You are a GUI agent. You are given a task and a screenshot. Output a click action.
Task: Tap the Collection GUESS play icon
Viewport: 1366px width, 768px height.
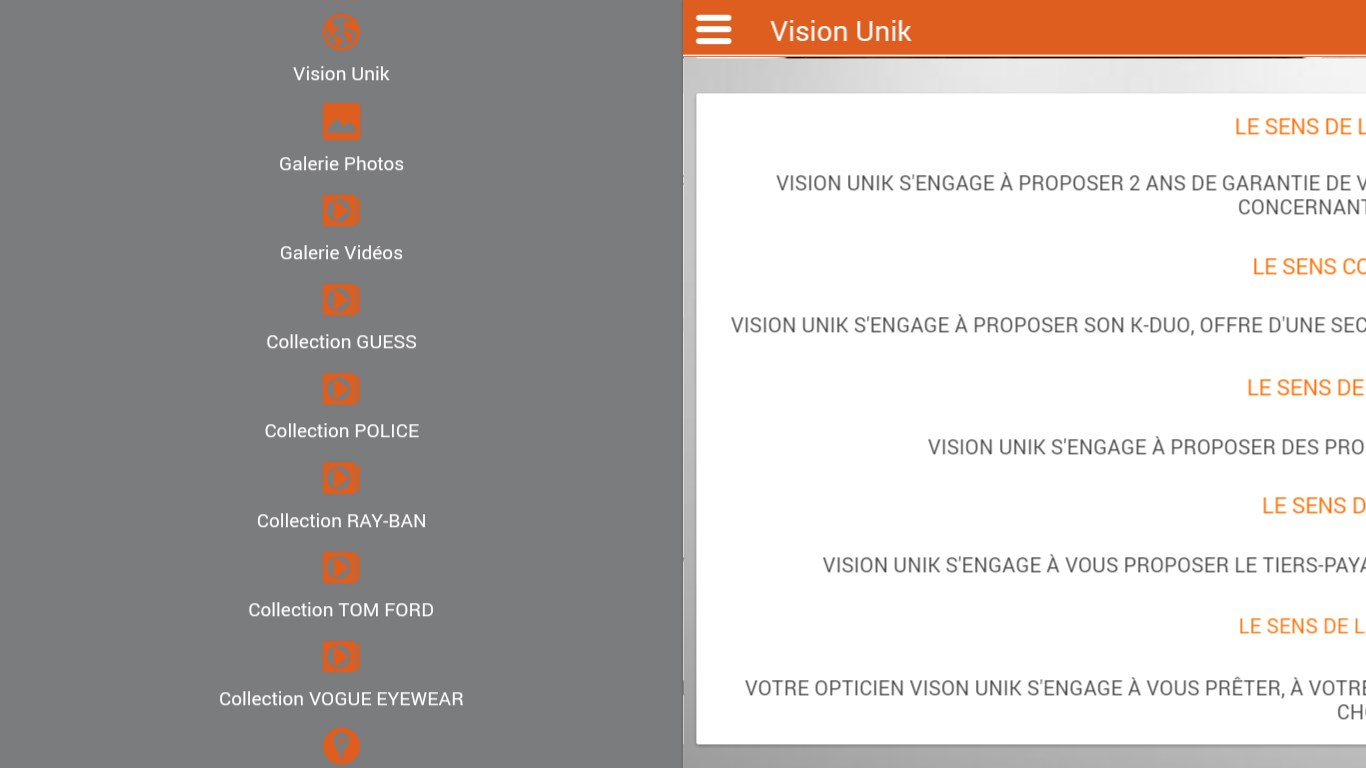[x=341, y=299]
